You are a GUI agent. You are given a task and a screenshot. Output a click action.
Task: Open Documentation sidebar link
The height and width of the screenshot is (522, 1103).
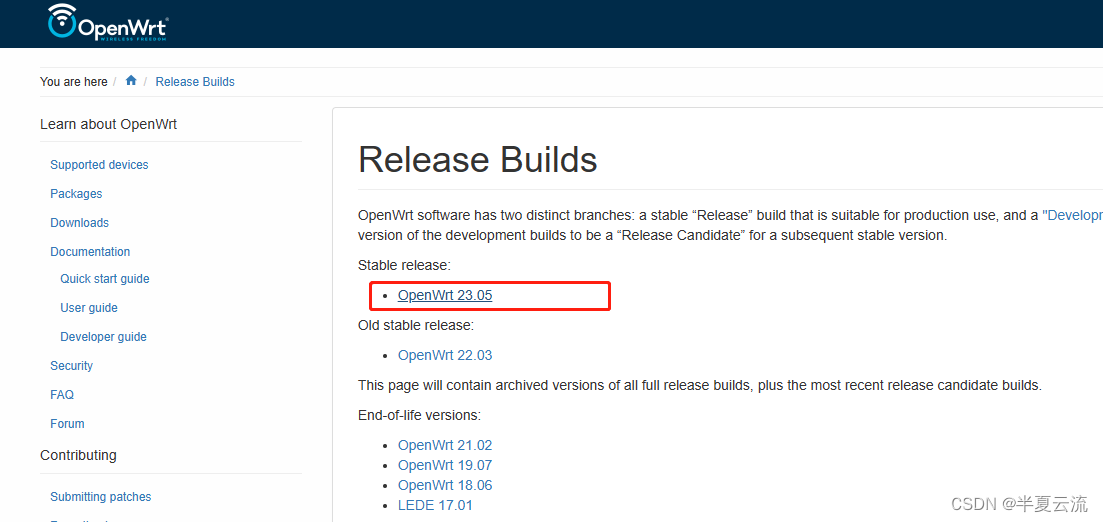tap(90, 251)
